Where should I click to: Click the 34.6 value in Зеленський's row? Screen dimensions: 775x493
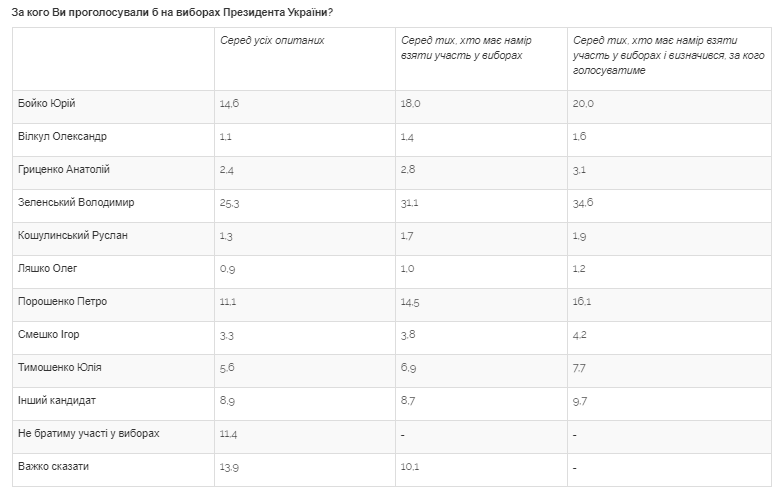(583, 203)
